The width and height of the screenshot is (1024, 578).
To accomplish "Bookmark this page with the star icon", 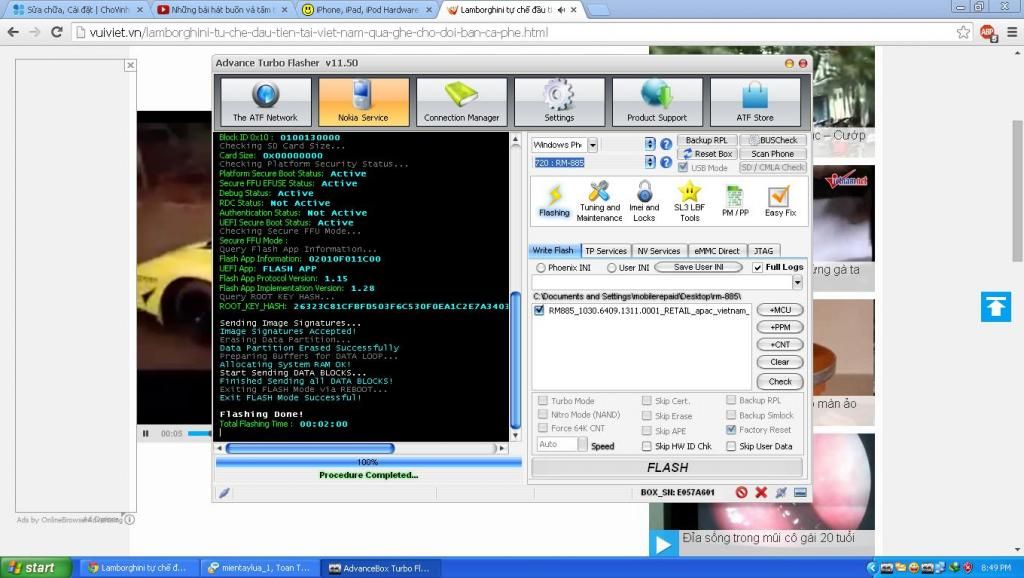I will point(963,32).
